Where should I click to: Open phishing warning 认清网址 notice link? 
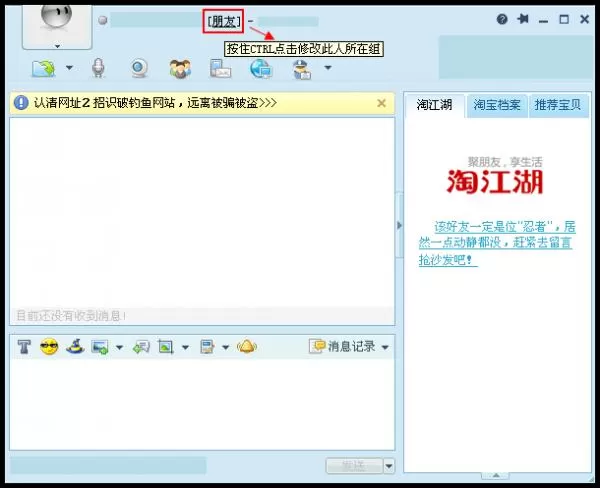[x=155, y=103]
